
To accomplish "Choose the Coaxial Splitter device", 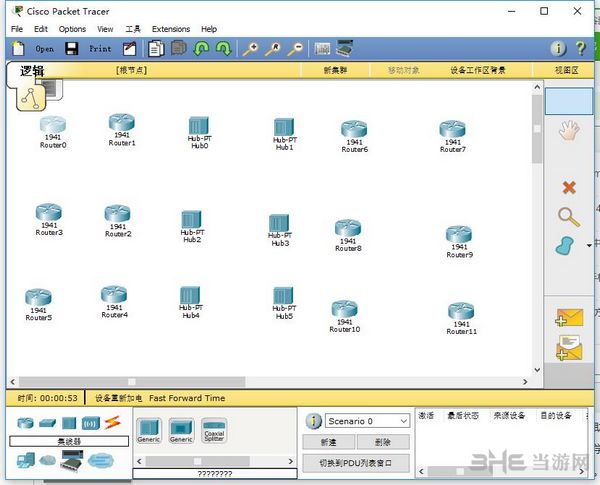I will tap(214, 430).
